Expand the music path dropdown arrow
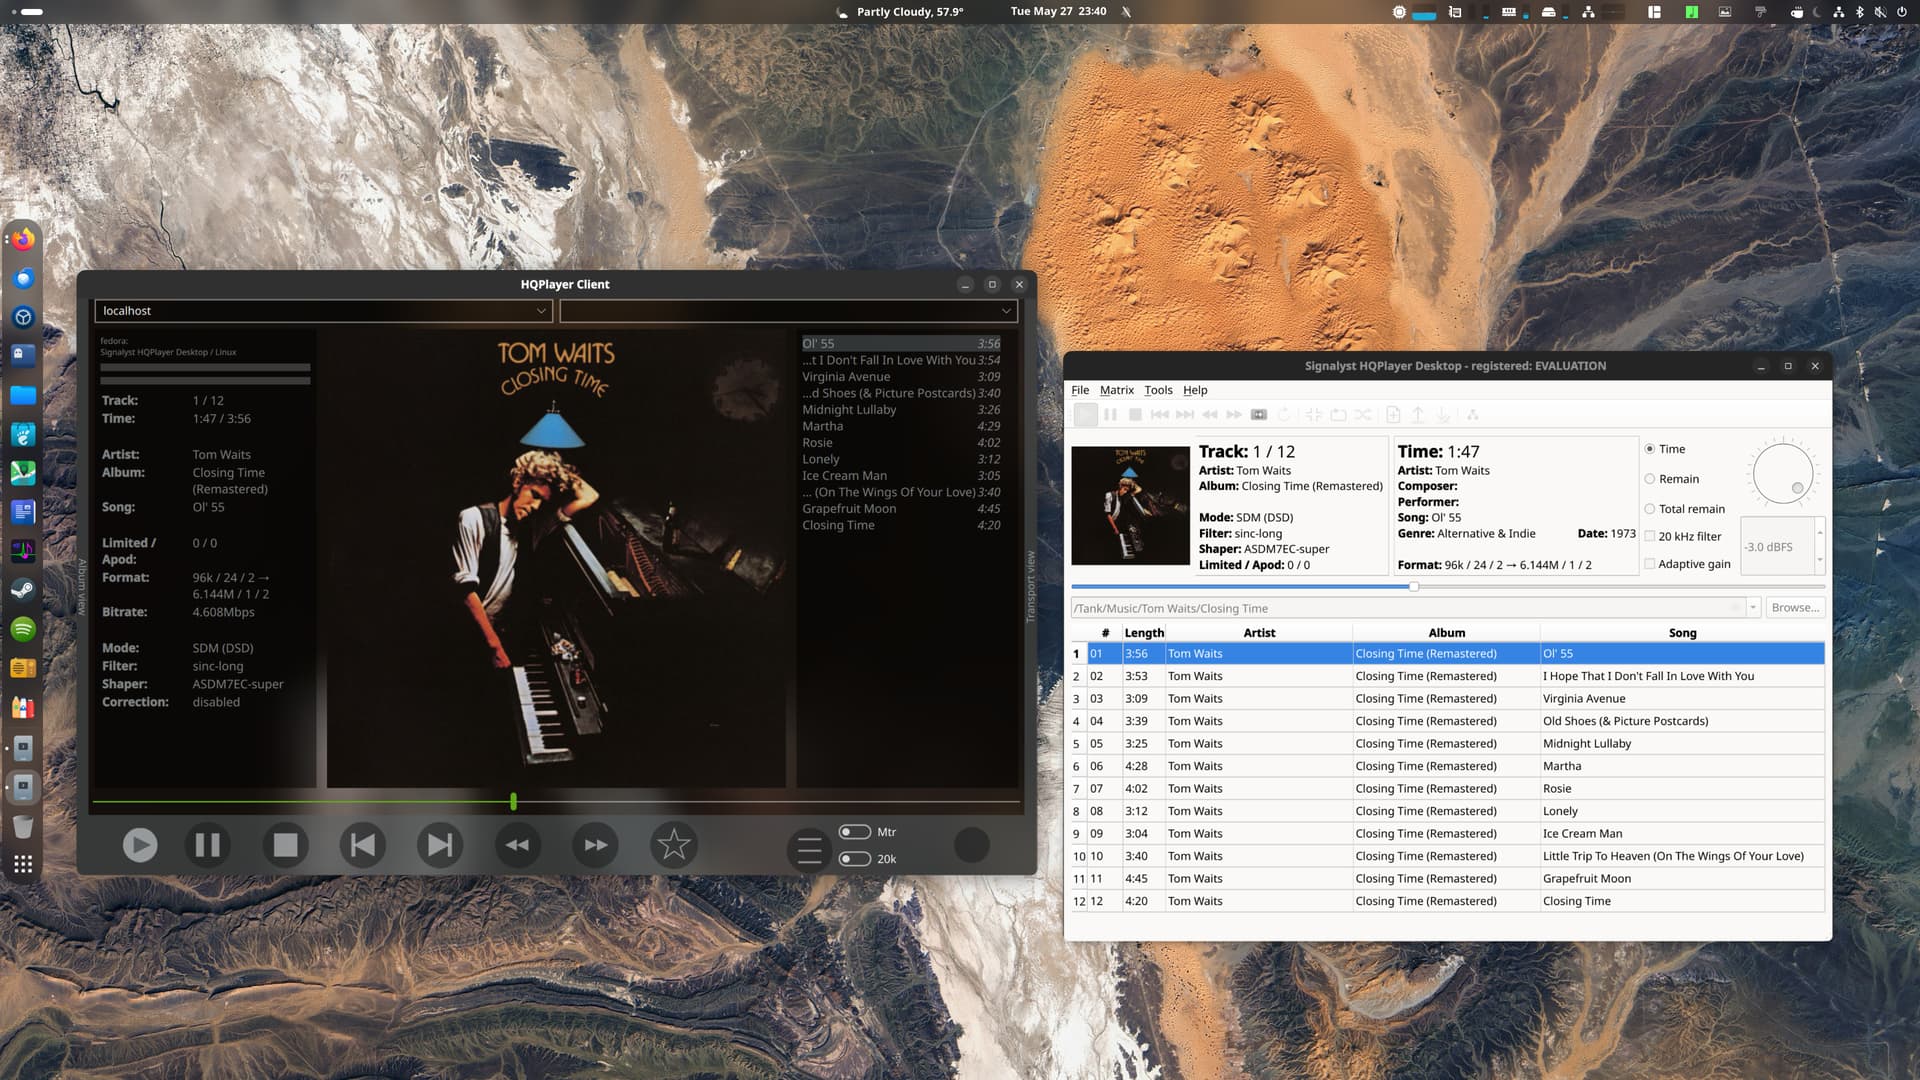 click(x=1753, y=608)
